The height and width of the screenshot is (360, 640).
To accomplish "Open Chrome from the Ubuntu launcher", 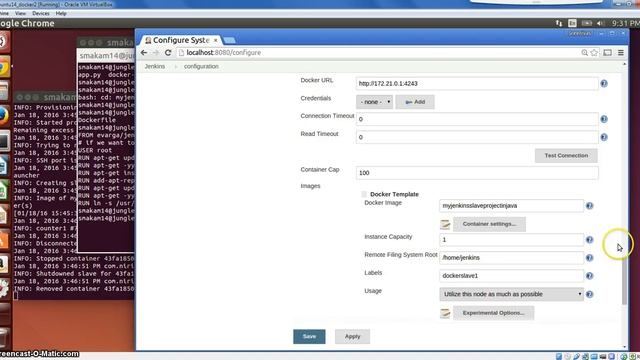I will click(4, 67).
